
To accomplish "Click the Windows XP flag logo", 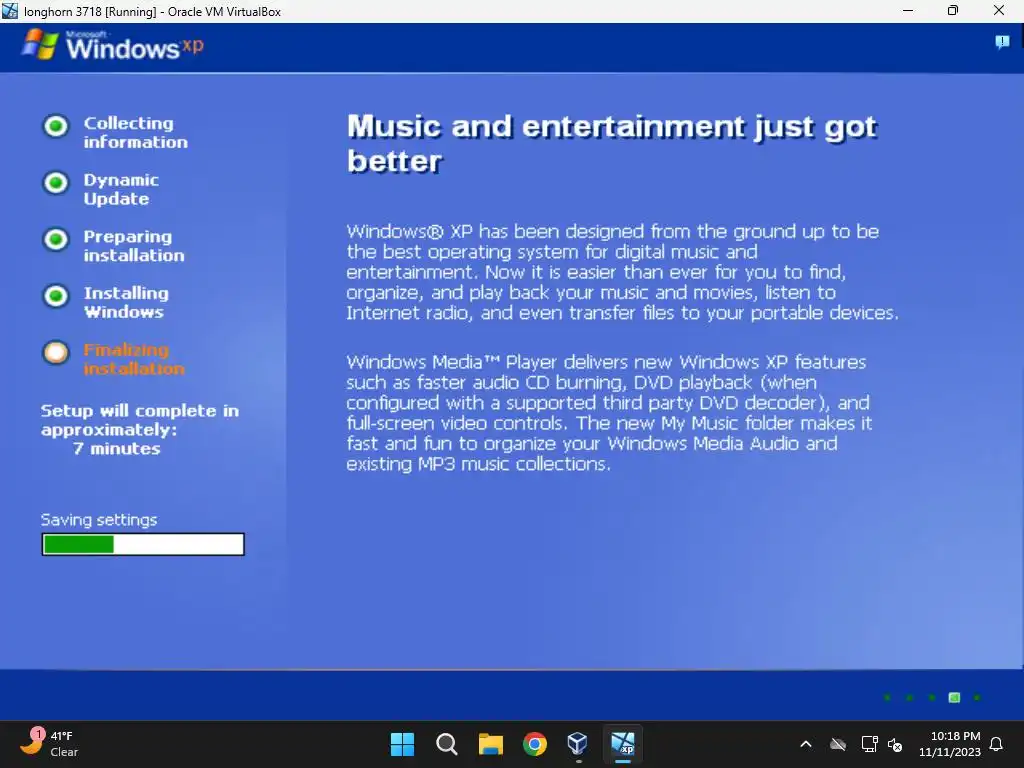I will (x=40, y=44).
